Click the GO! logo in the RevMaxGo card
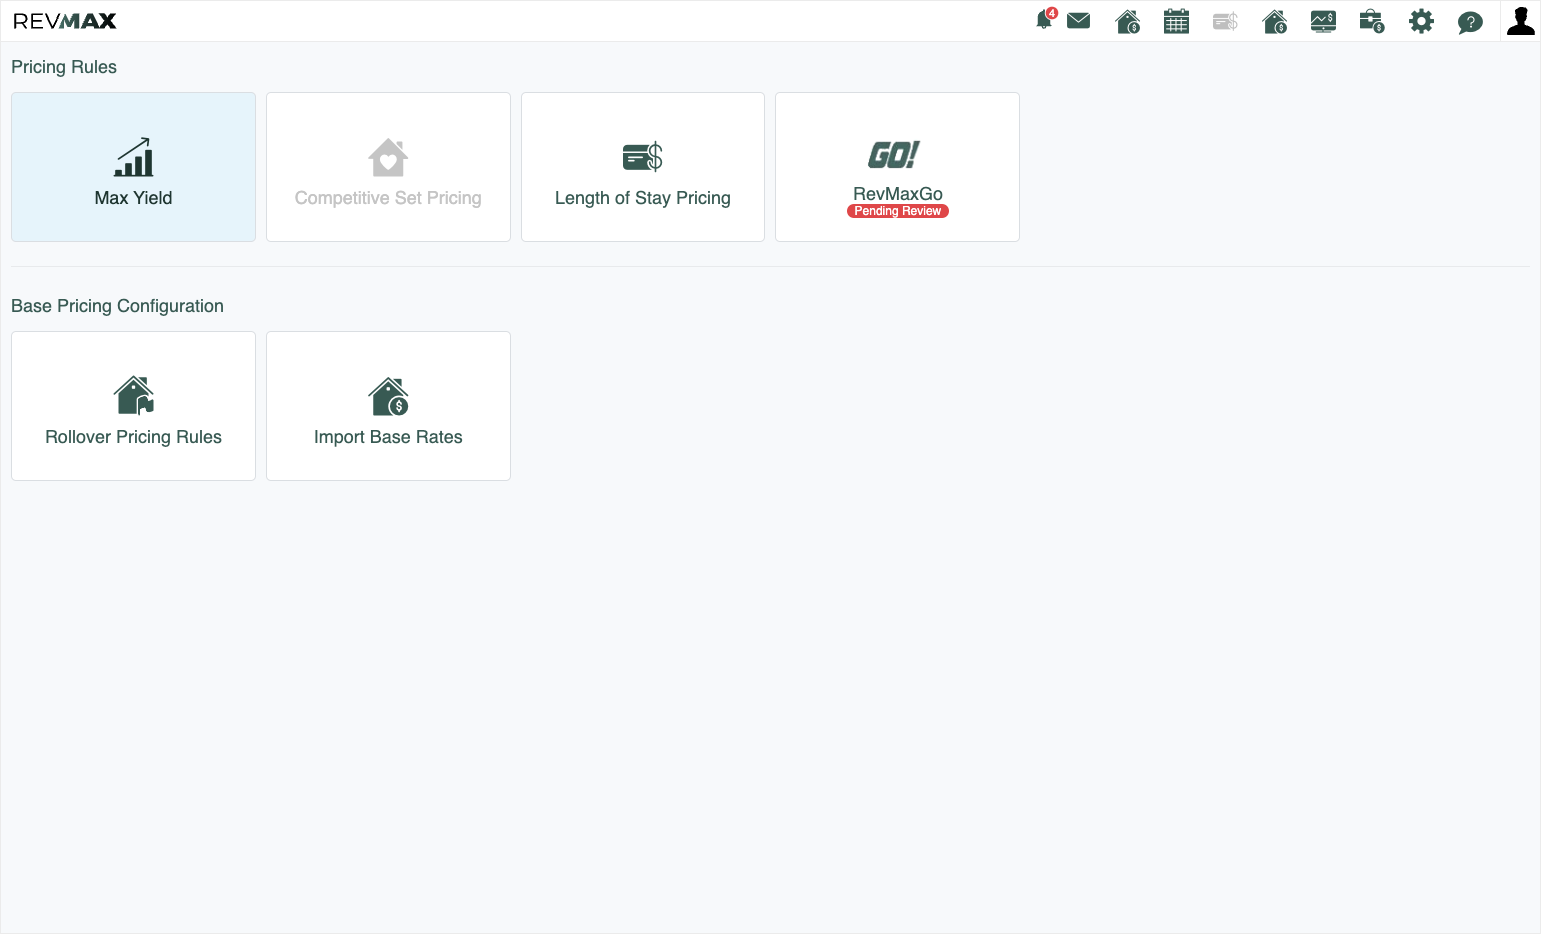 point(893,154)
